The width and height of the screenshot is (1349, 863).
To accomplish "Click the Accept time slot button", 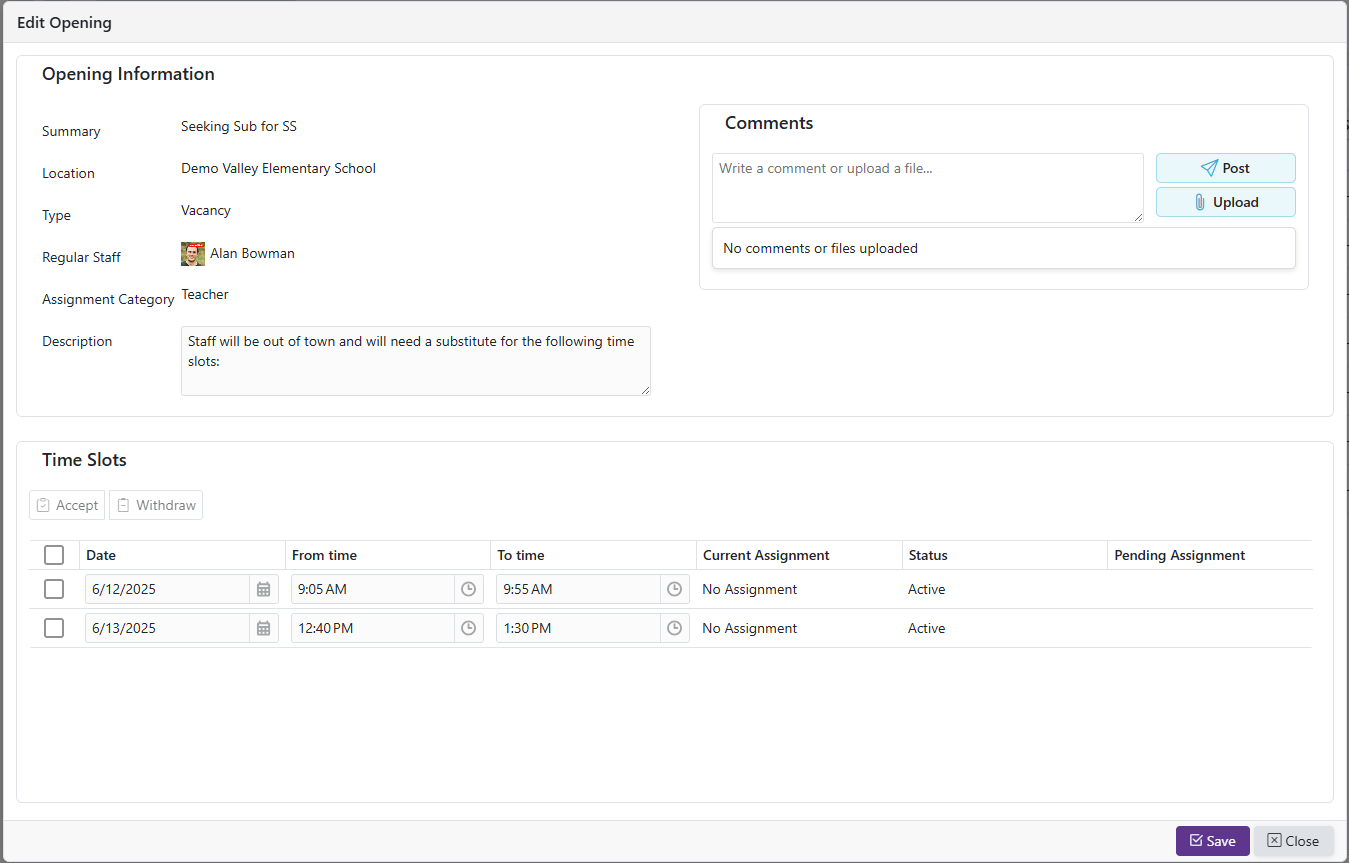I will [x=67, y=505].
